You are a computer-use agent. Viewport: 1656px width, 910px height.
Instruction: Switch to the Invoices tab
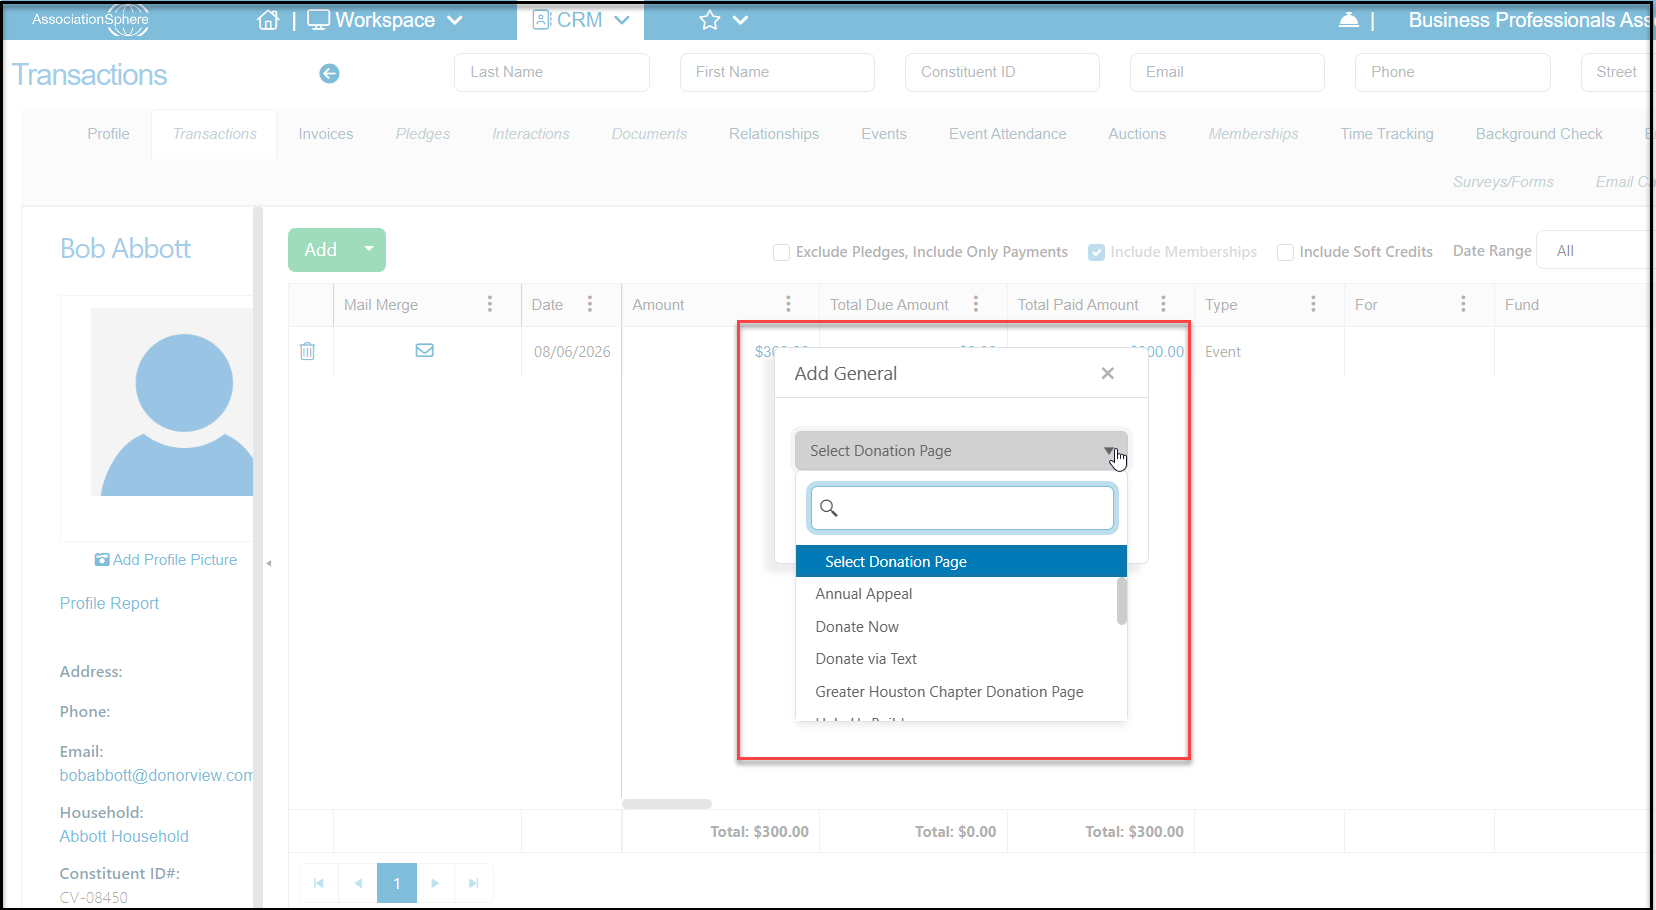(x=326, y=134)
